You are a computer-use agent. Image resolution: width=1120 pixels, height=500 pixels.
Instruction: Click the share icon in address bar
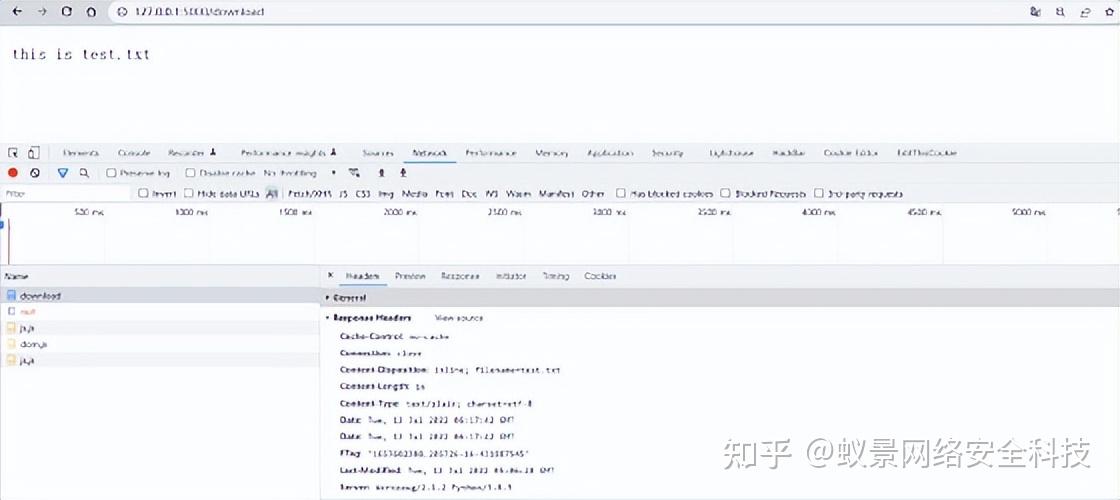click(1086, 11)
